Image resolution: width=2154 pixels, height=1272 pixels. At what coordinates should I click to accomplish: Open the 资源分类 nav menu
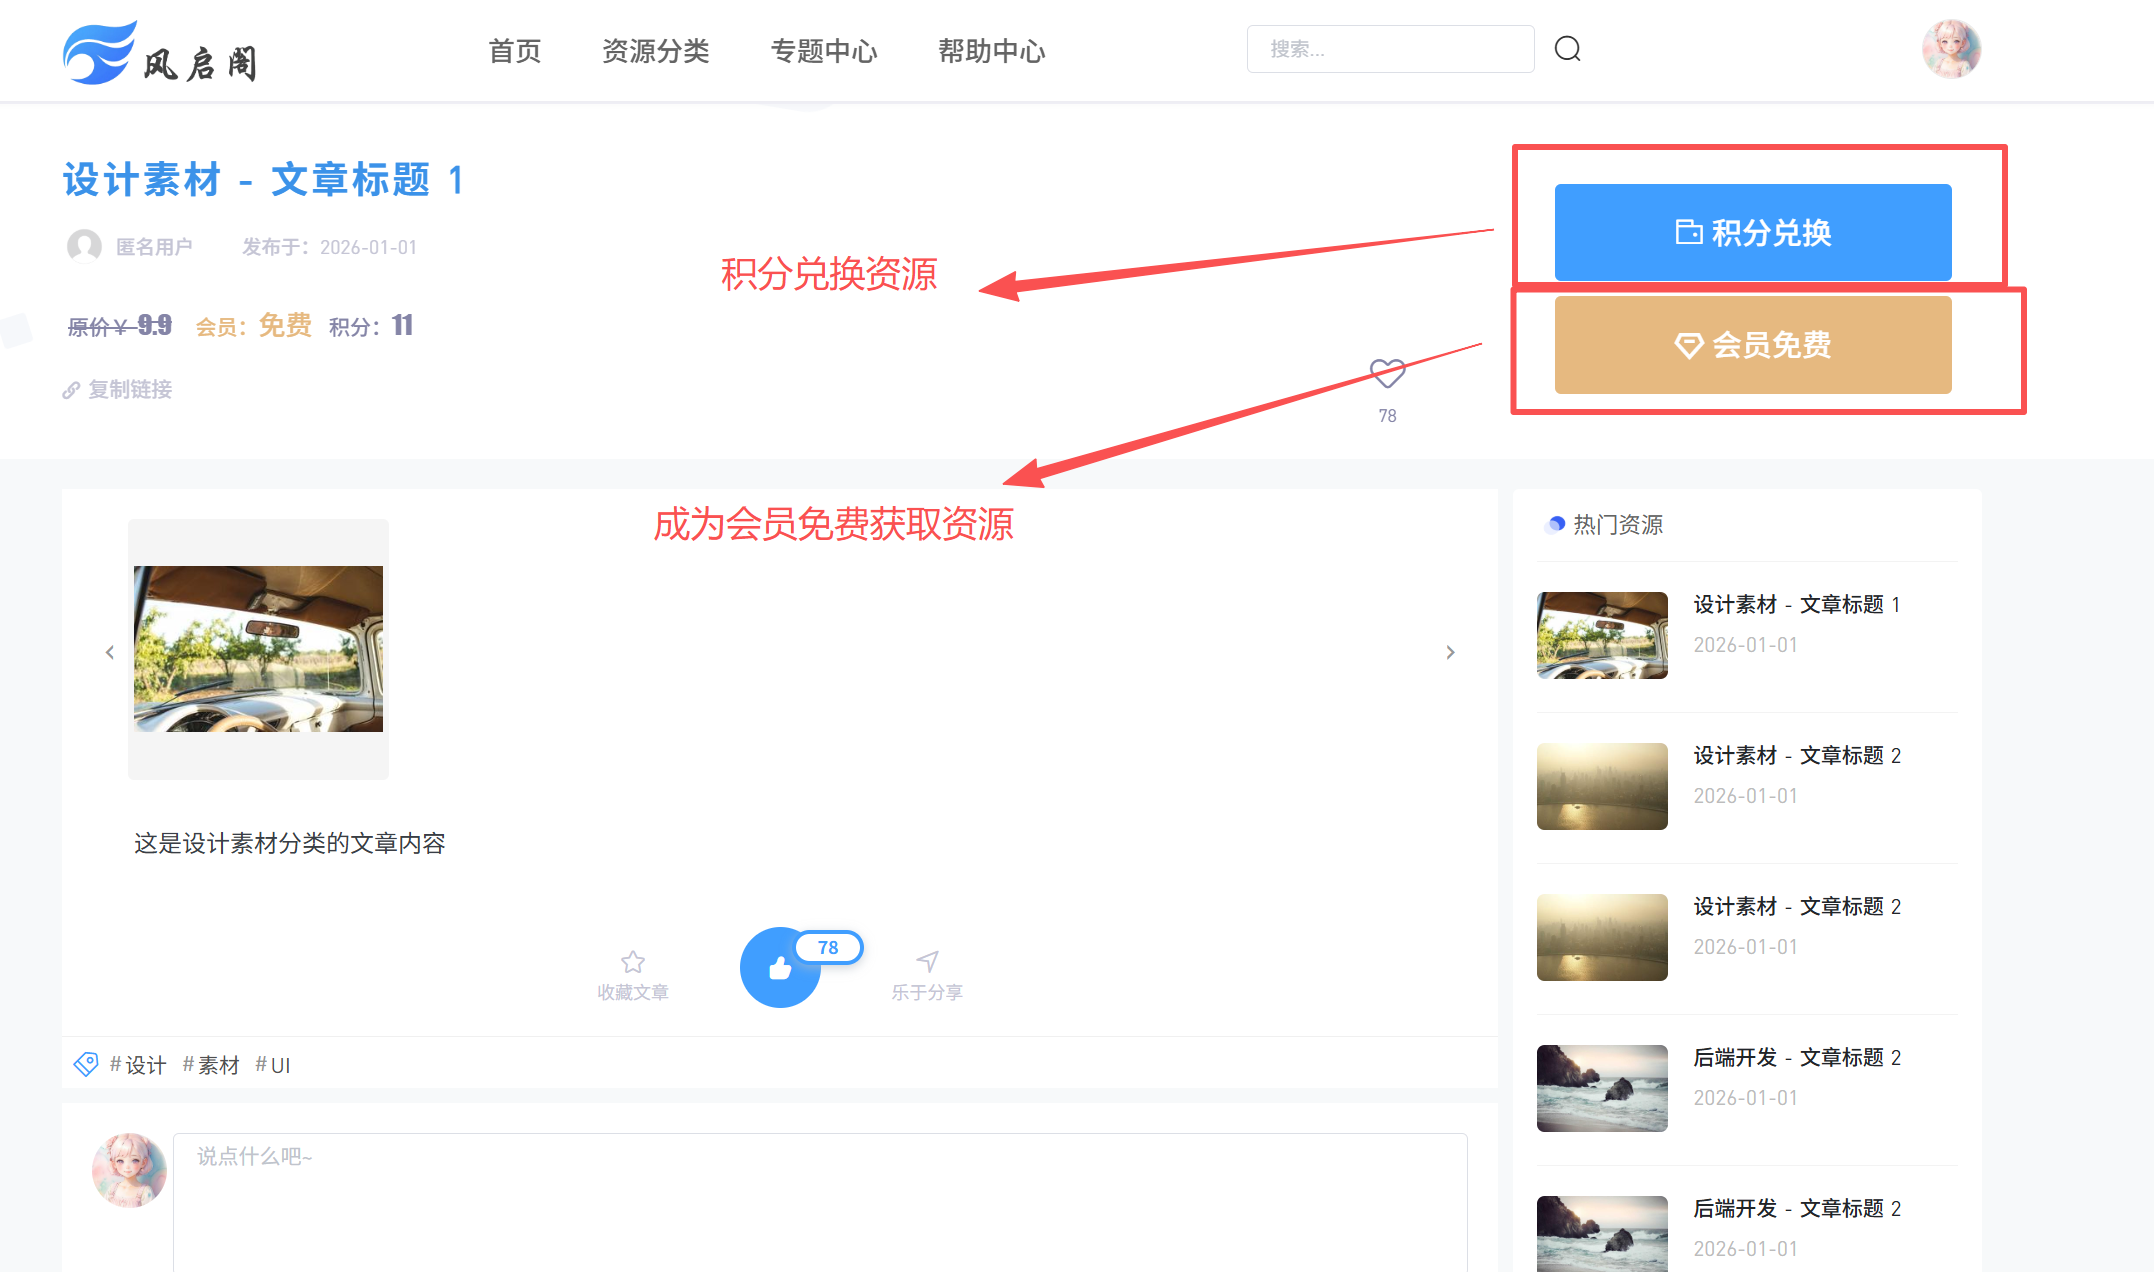tap(655, 51)
